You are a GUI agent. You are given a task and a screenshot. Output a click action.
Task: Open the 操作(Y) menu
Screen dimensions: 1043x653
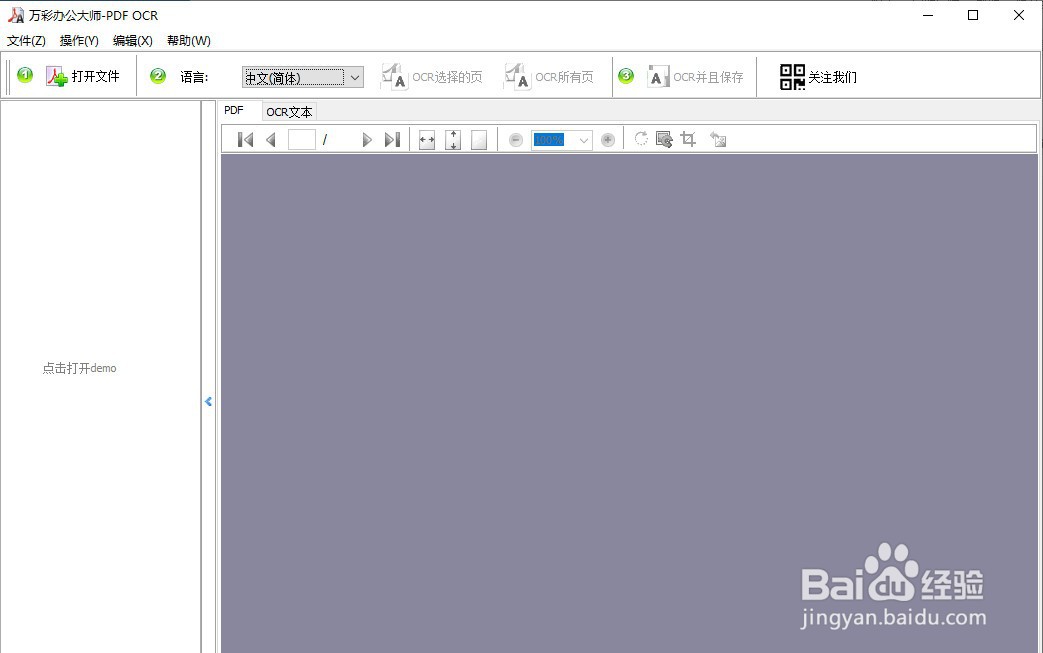click(79, 41)
